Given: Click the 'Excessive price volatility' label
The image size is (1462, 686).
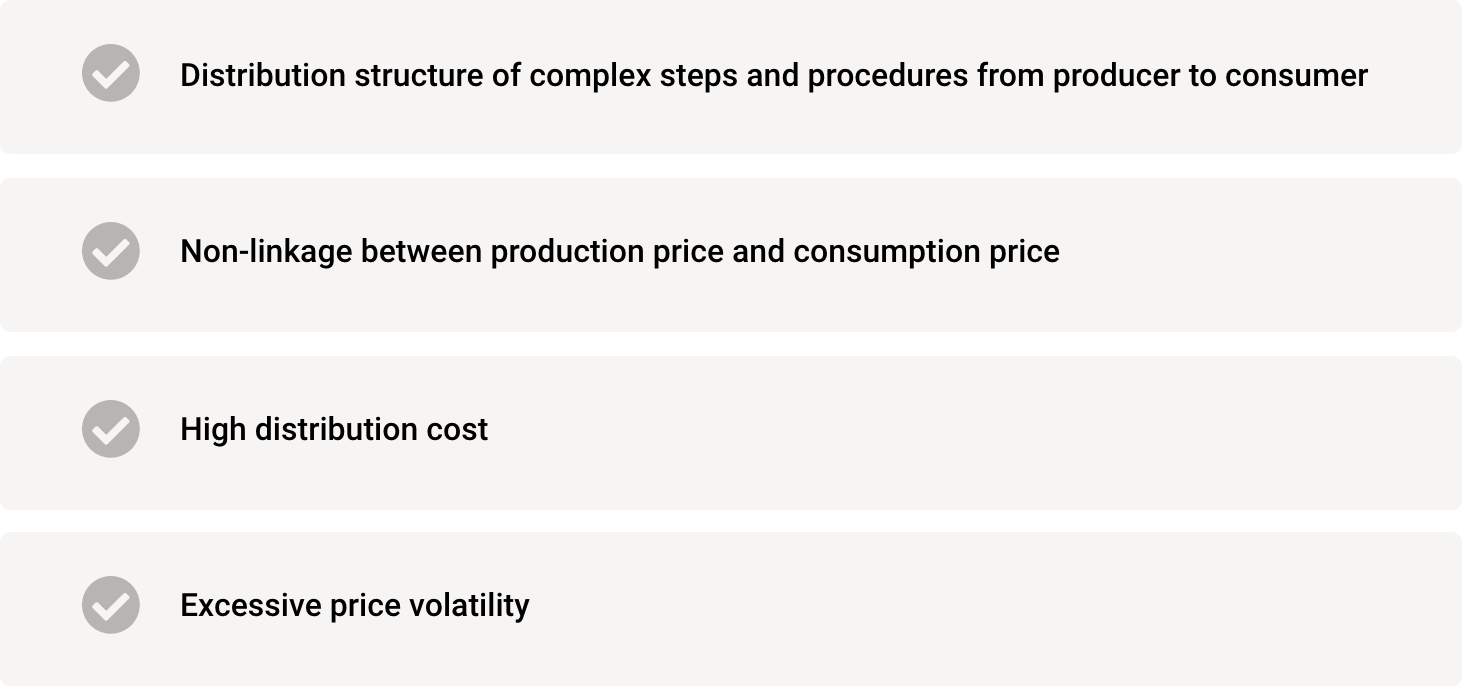Looking at the screenshot, I should pos(355,605).
